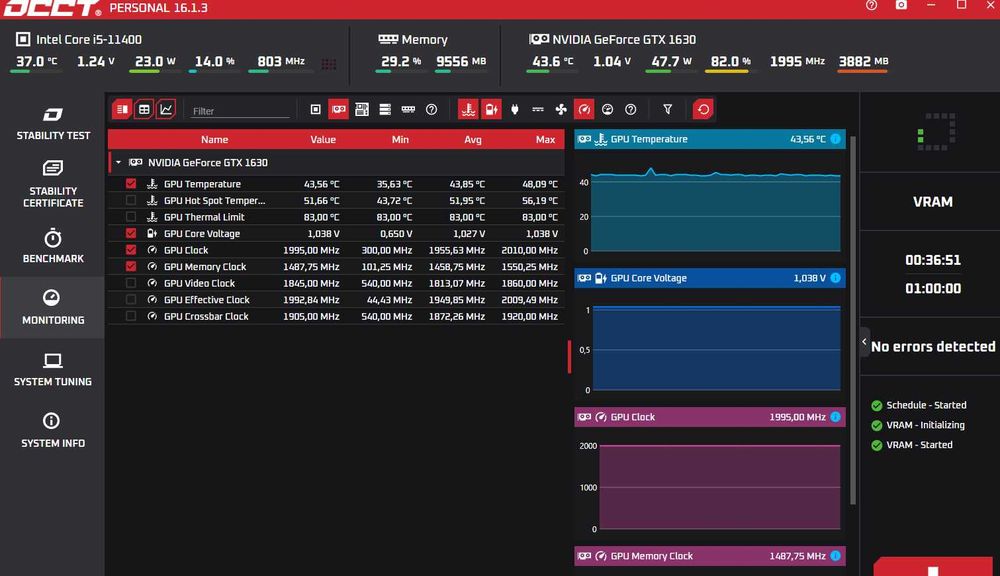This screenshot has width=1000, height=576.
Task: Click the GPU Clock graph title bar
Action: pos(710,417)
